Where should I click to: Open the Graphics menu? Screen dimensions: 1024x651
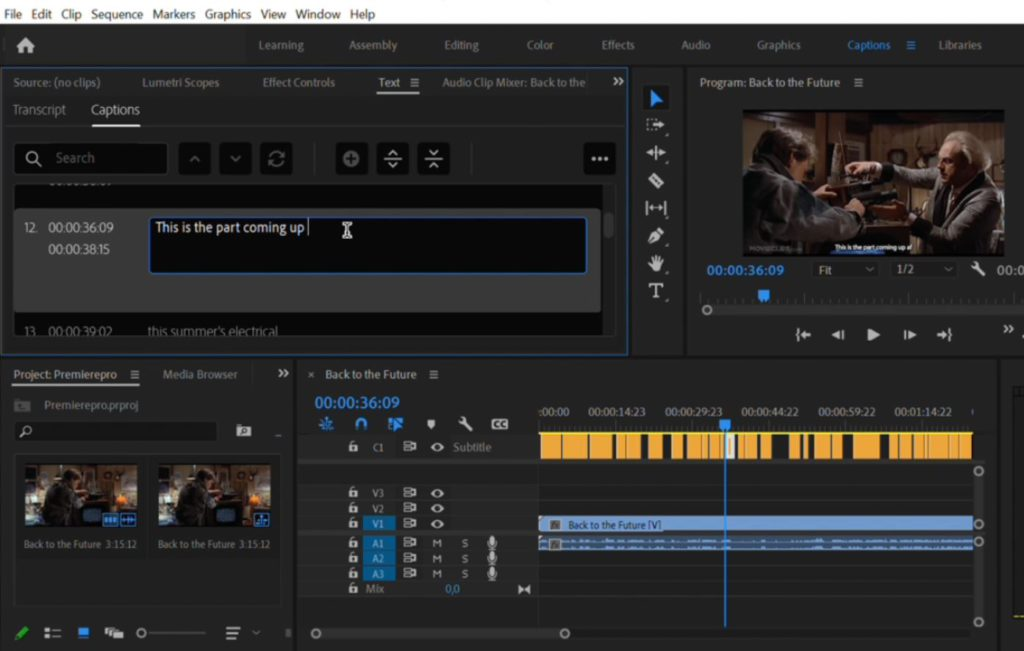(227, 14)
